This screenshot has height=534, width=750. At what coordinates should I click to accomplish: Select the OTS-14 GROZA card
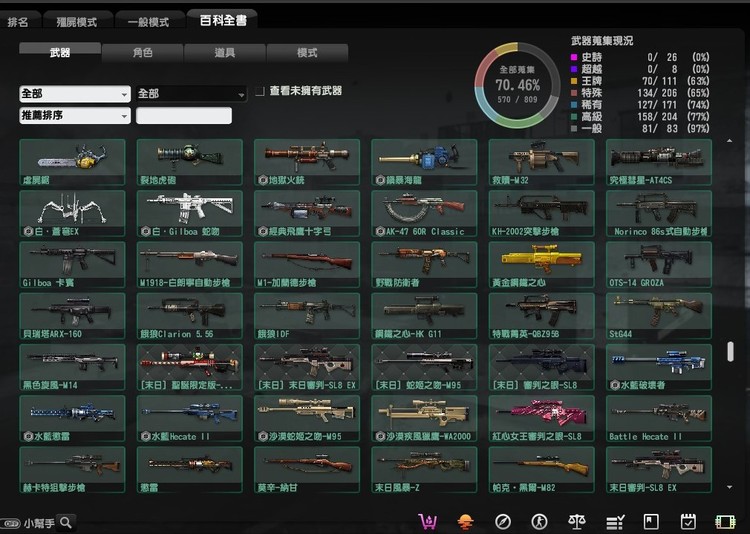pos(659,265)
